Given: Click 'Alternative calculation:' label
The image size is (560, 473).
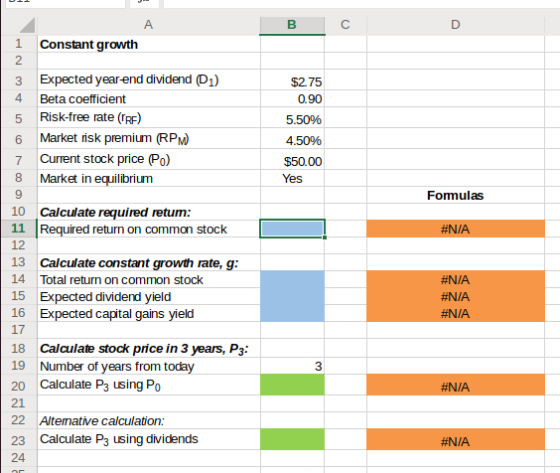Looking at the screenshot, I should [102, 421].
